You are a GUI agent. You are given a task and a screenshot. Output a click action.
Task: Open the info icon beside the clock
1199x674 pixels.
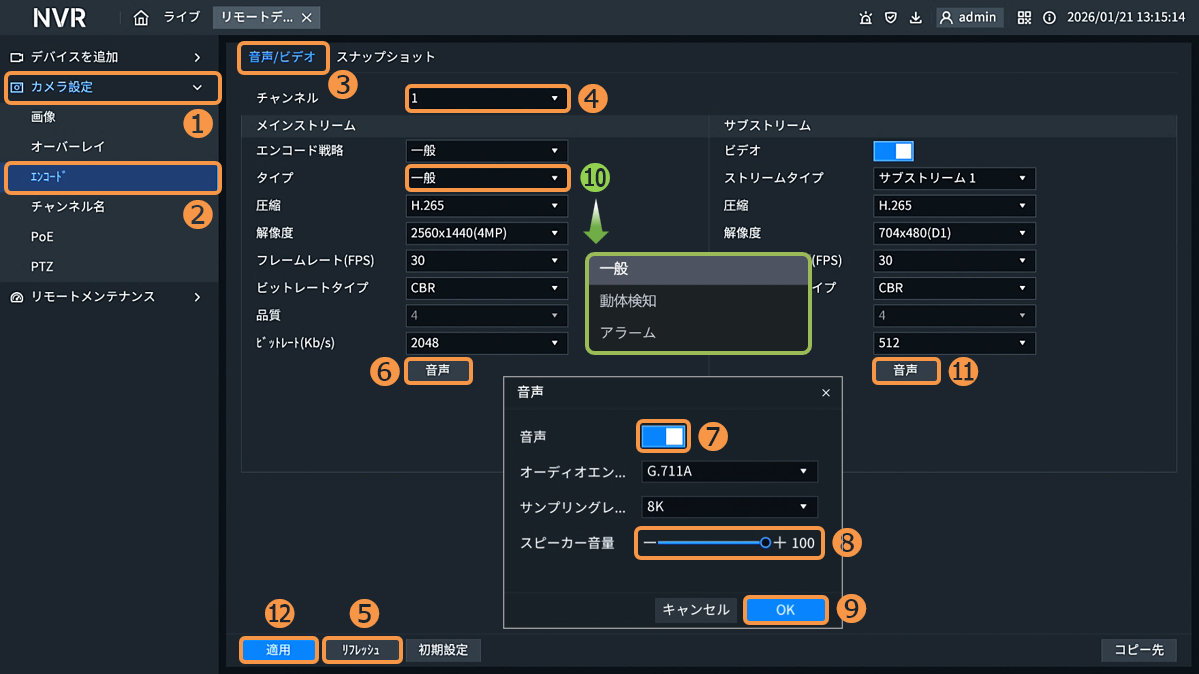coord(1049,17)
